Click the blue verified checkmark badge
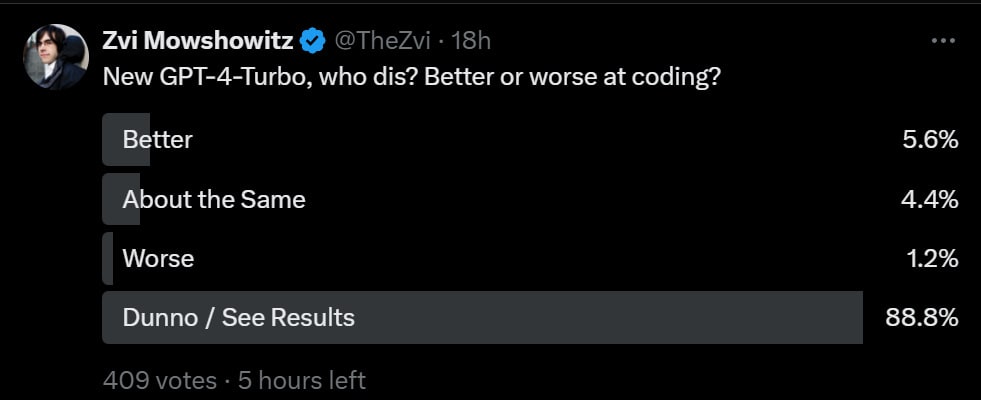981x400 pixels. coord(313,41)
